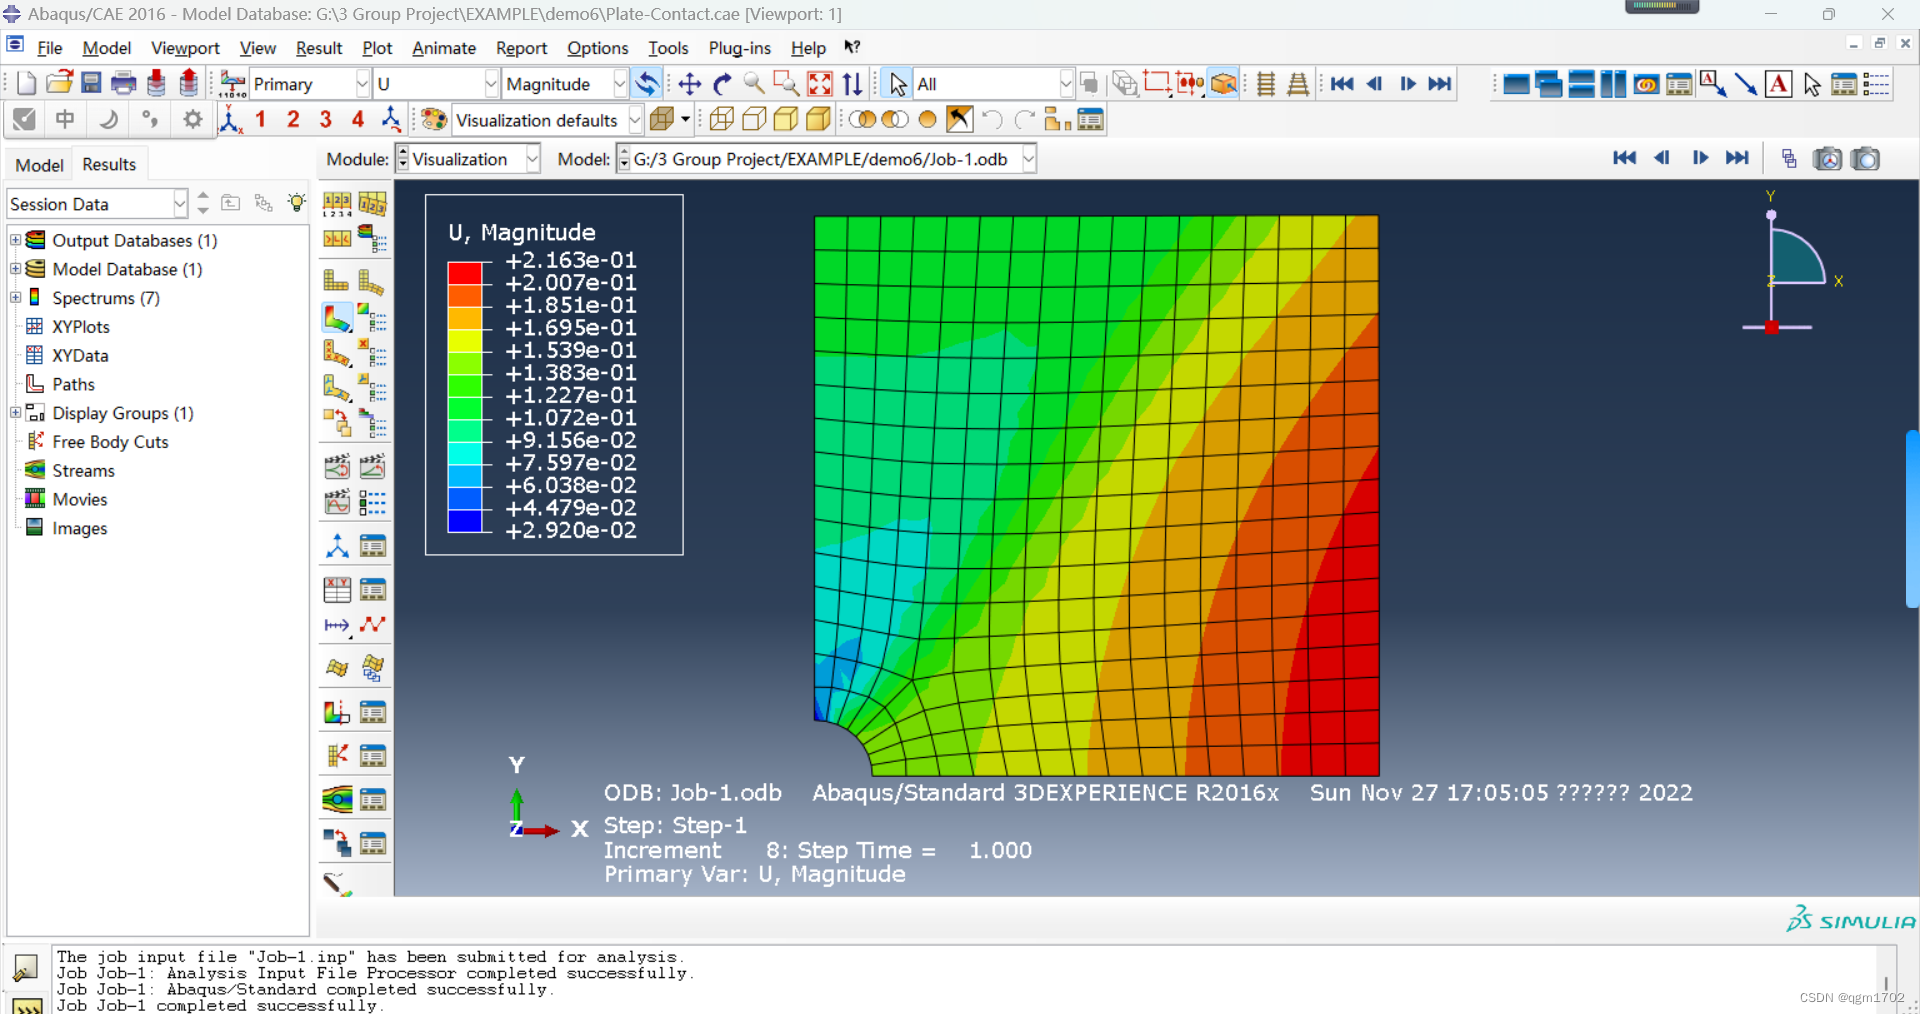
Task: Apply custom view number 1
Action: 260,120
